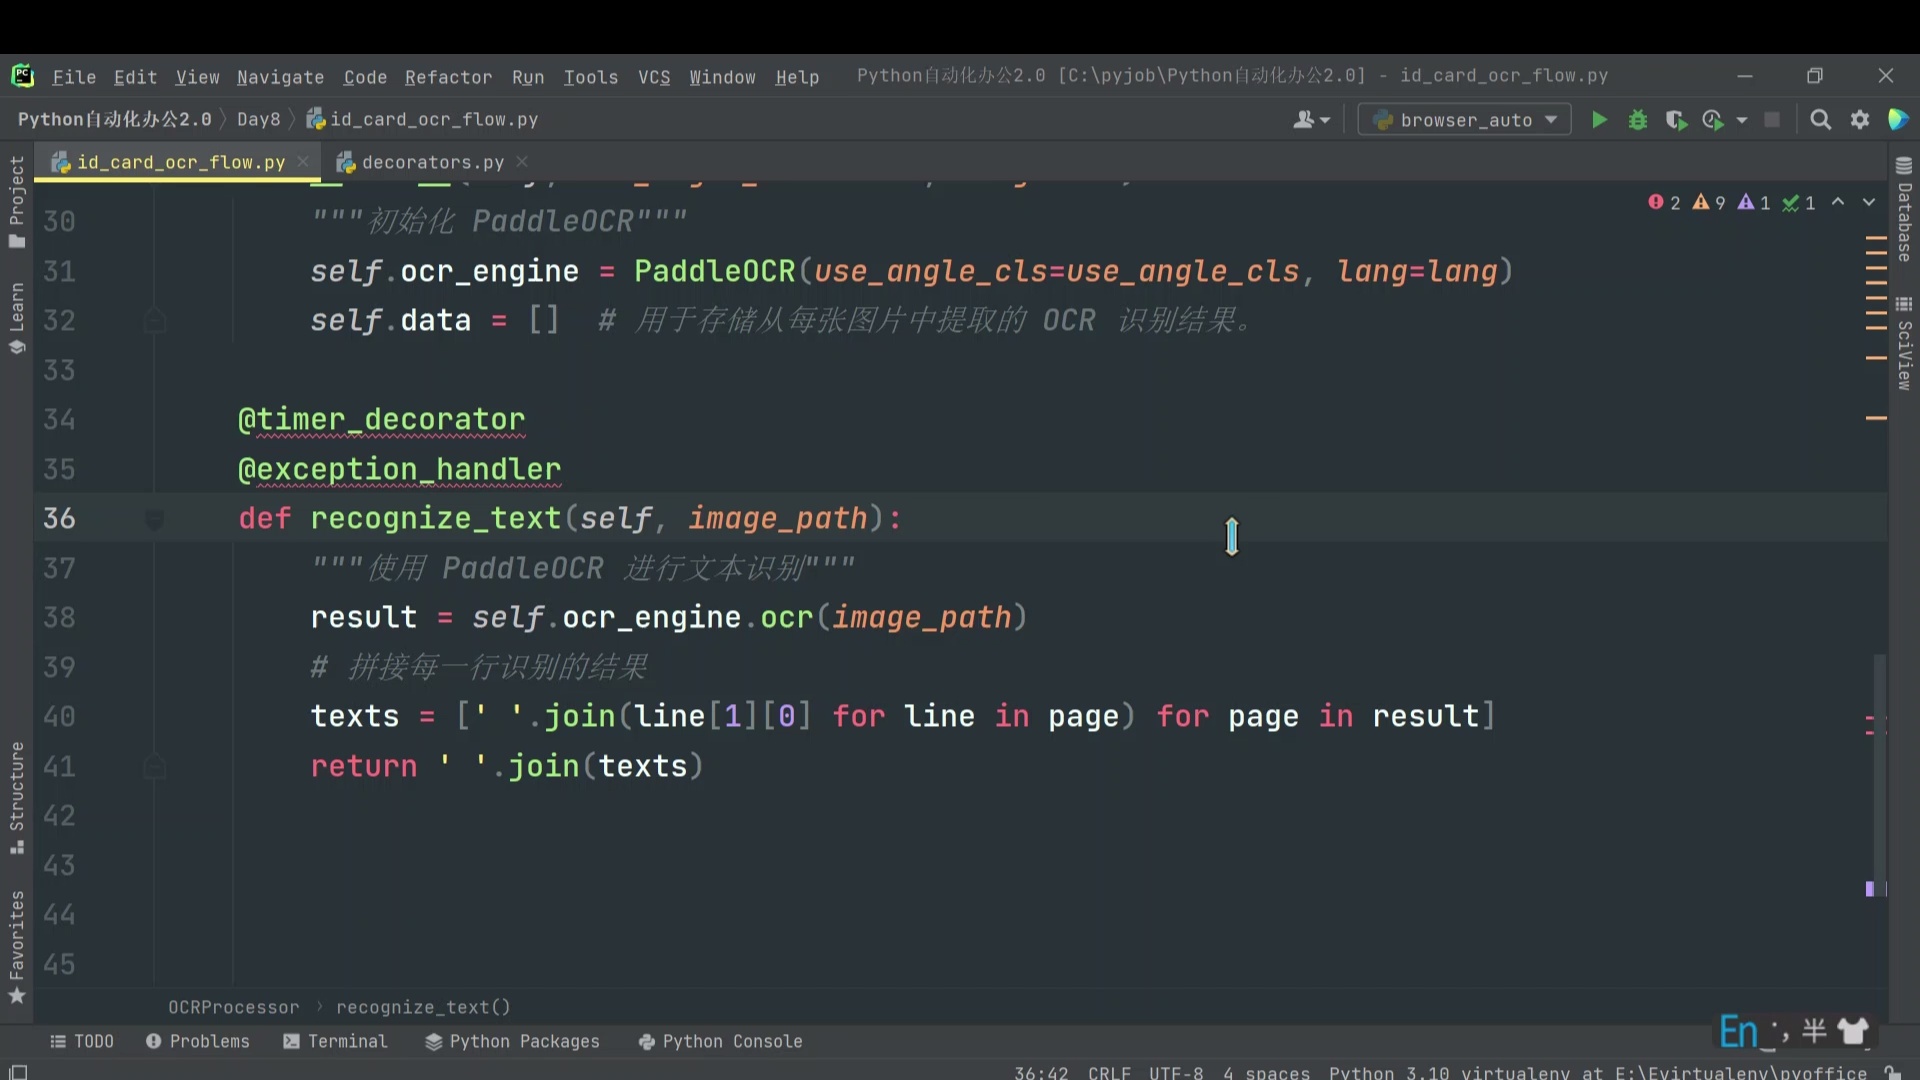
Task: Toggle the Project tool window
Action: [x=17, y=201]
